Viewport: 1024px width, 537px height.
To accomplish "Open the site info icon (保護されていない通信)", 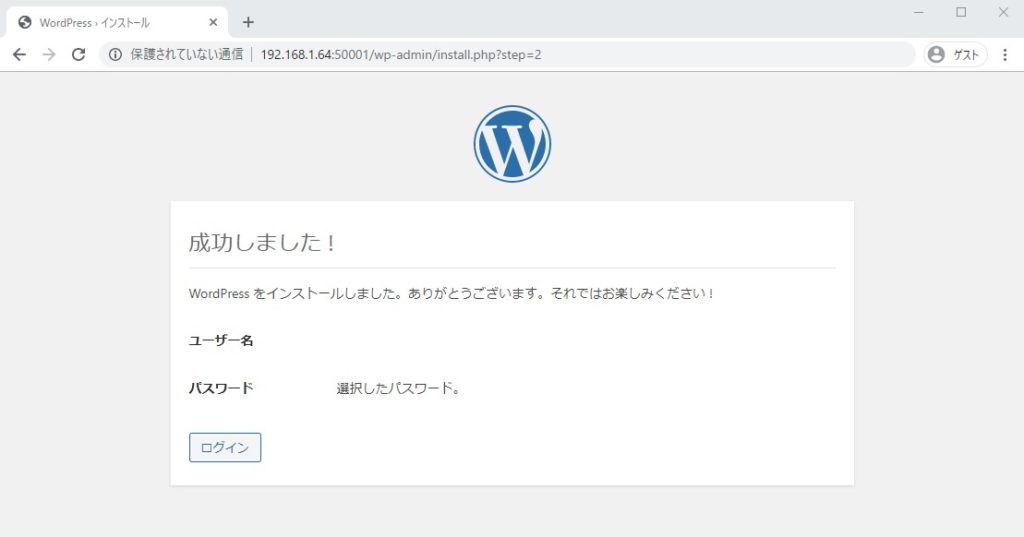I will [115, 55].
